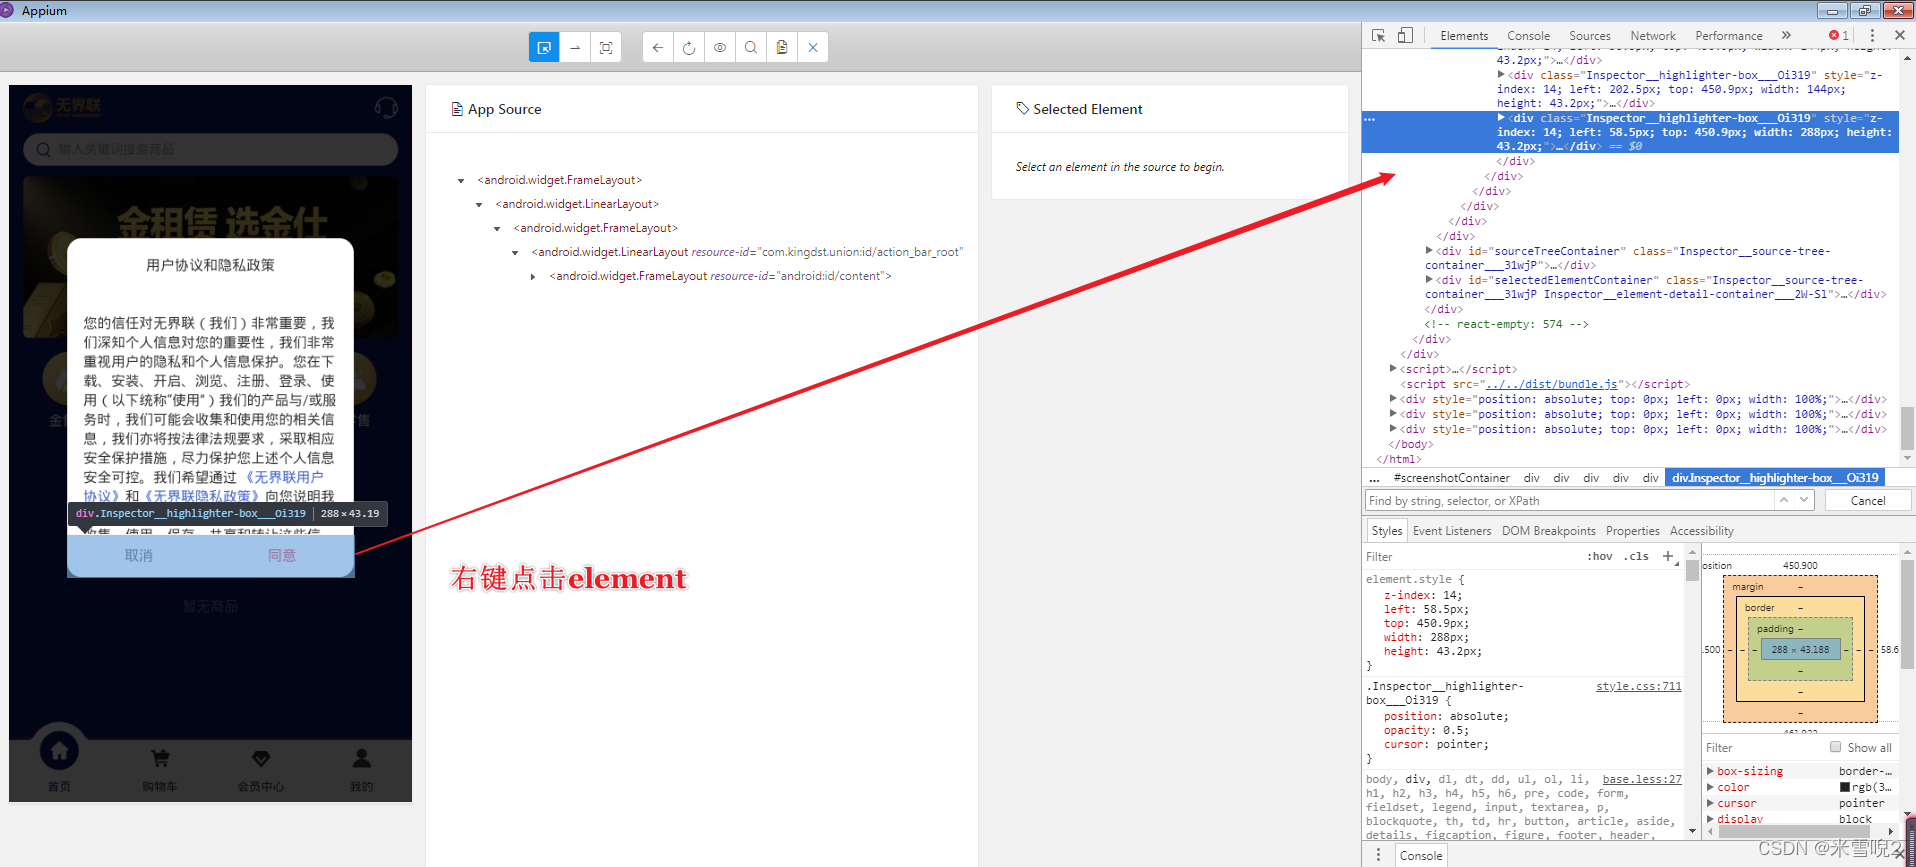Focus the Styles Filter input

pyautogui.click(x=1470, y=557)
